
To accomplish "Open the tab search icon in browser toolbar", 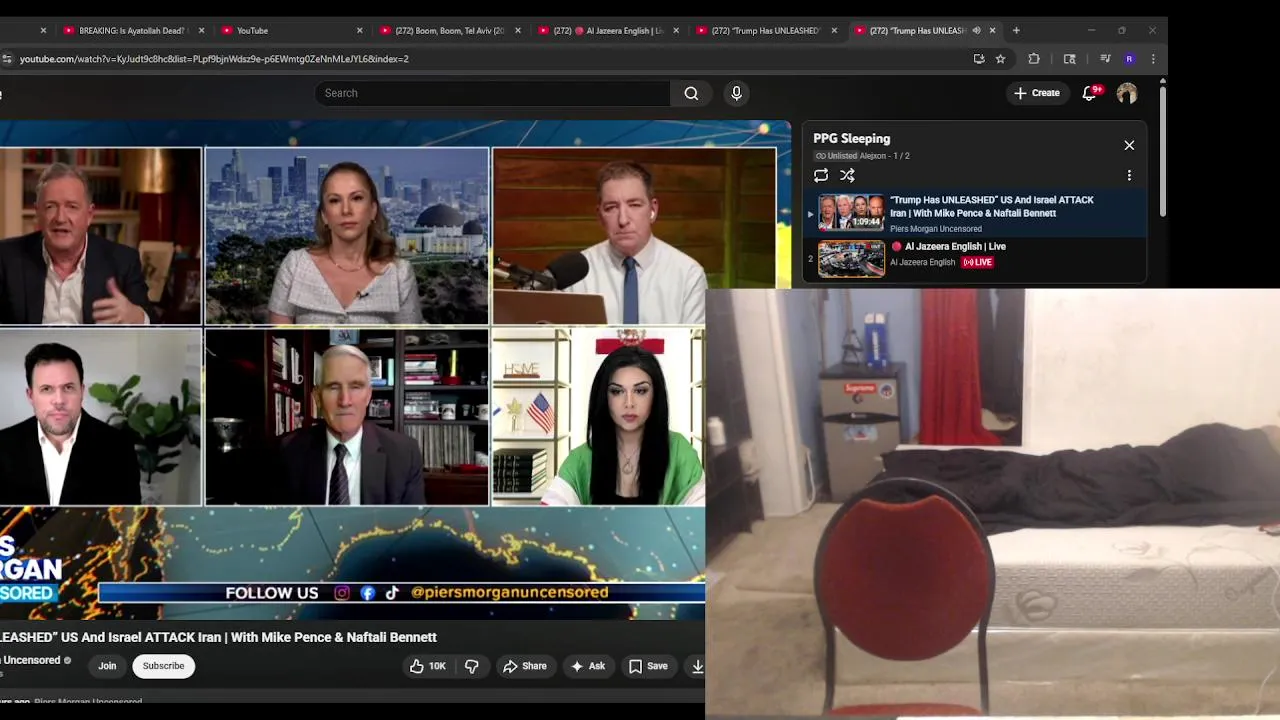I will tap(1069, 59).
